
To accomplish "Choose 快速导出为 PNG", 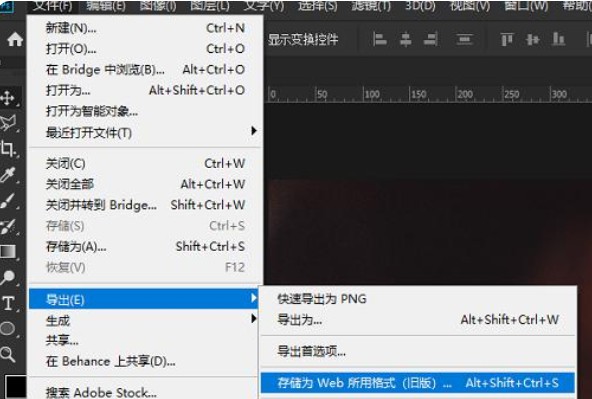I will click(418, 299).
